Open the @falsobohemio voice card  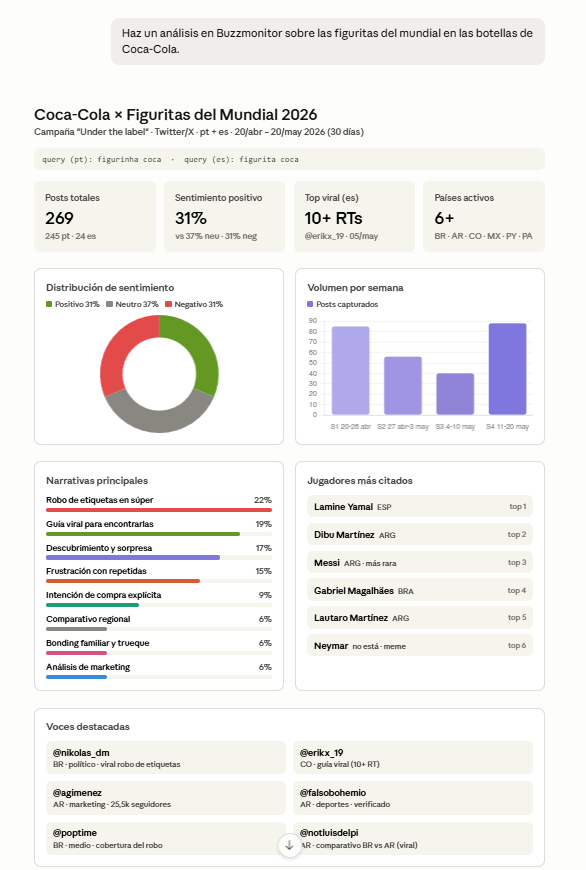point(413,798)
